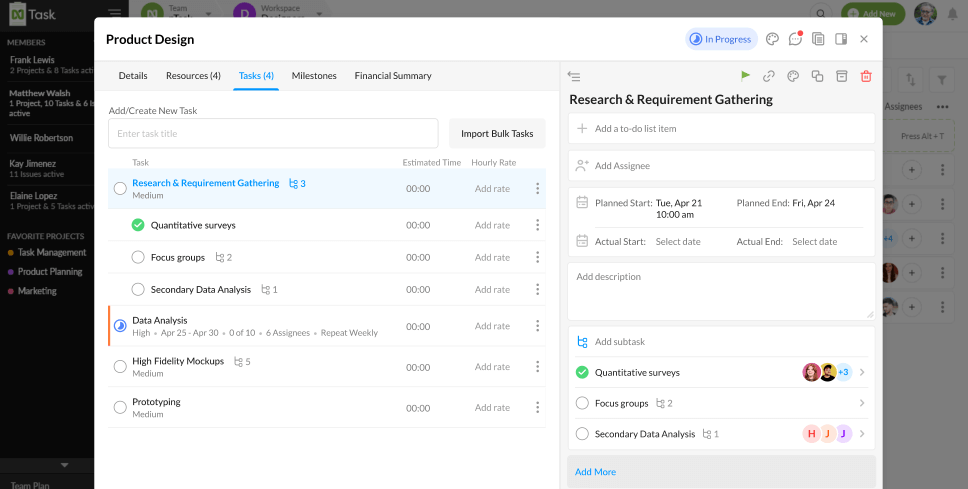This screenshot has width=968, height=489.
Task: Open the Financial Summary tab
Action: 393,75
